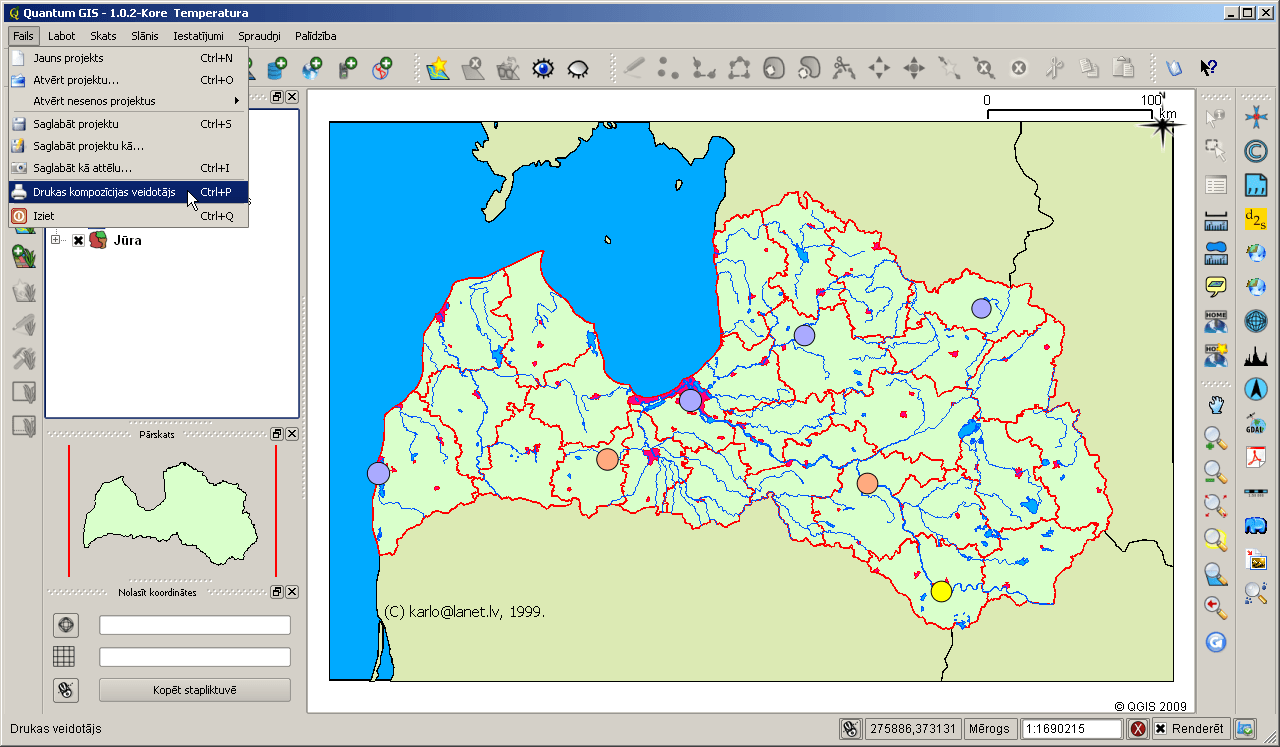Click the Refresh map icon
The height and width of the screenshot is (747, 1280).
(x=1216, y=641)
